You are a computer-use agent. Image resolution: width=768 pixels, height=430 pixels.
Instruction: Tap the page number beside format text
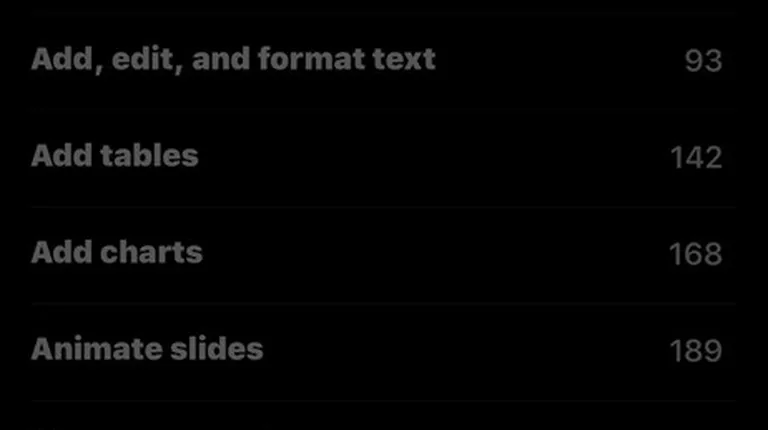coord(703,61)
